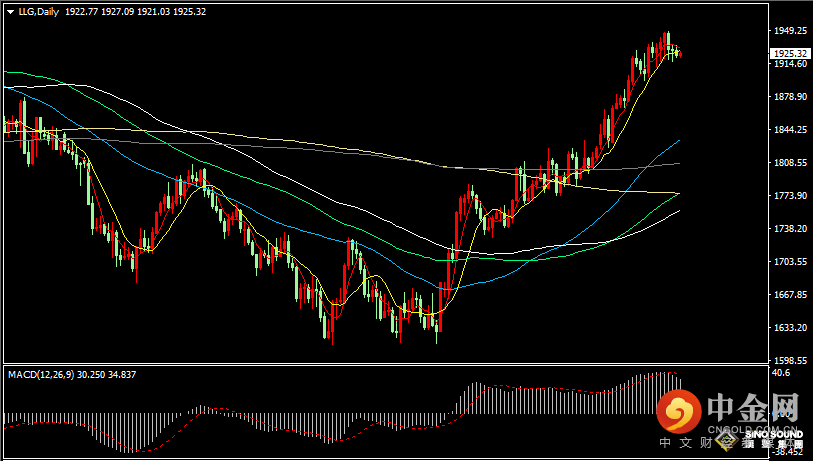The height and width of the screenshot is (461, 813).
Task: Click the 1598.55 price axis label
Action: [x=790, y=360]
